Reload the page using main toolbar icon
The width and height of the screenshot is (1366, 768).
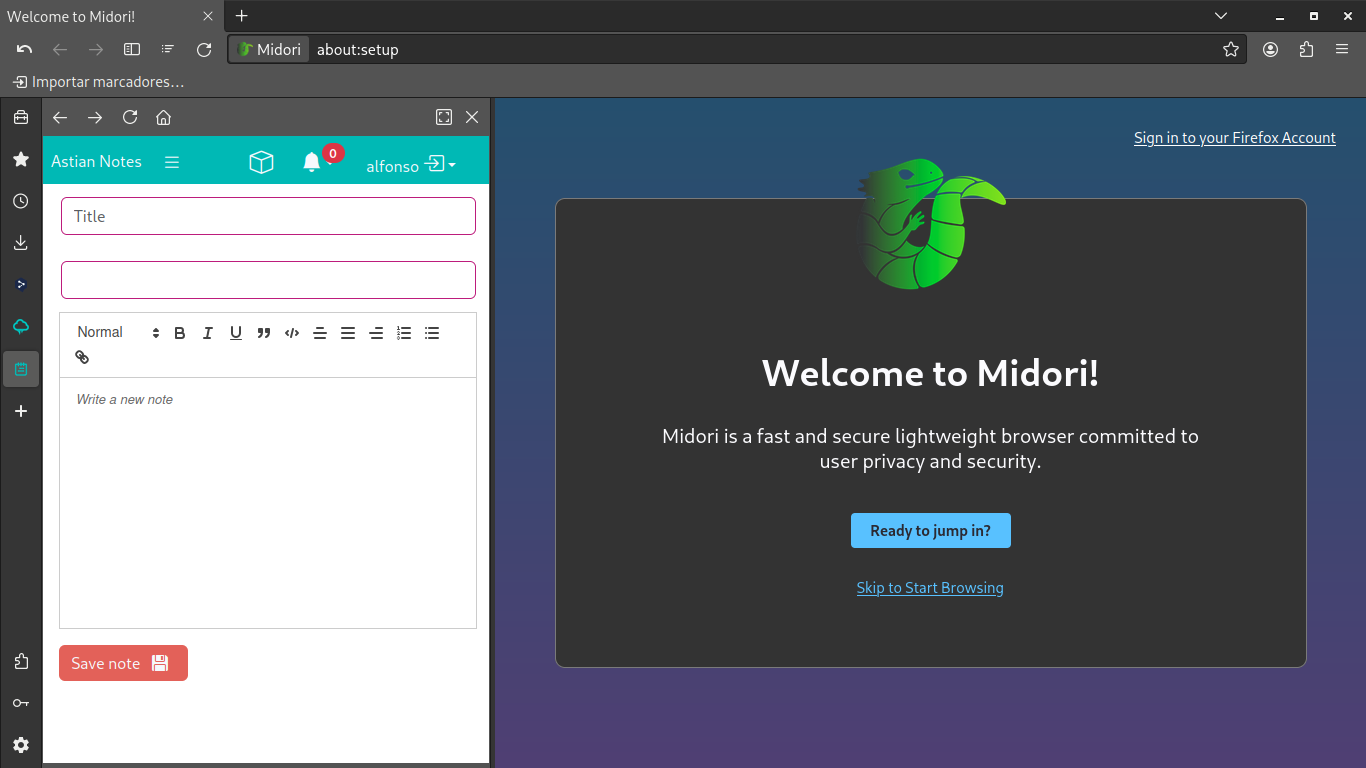coord(204,49)
